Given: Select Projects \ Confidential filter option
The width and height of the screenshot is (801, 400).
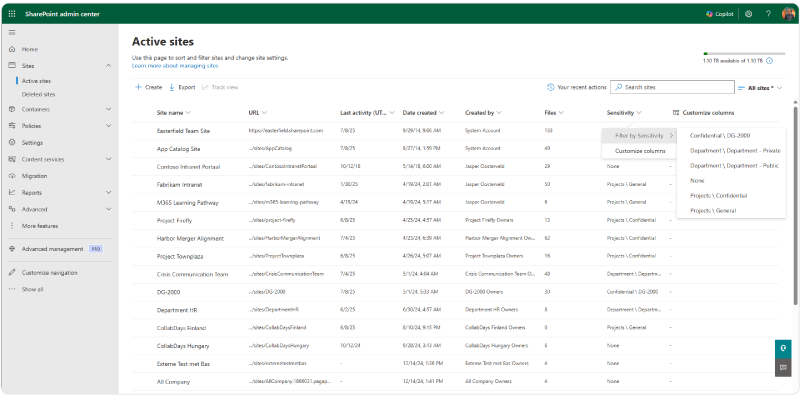Looking at the screenshot, I should [x=718, y=195].
